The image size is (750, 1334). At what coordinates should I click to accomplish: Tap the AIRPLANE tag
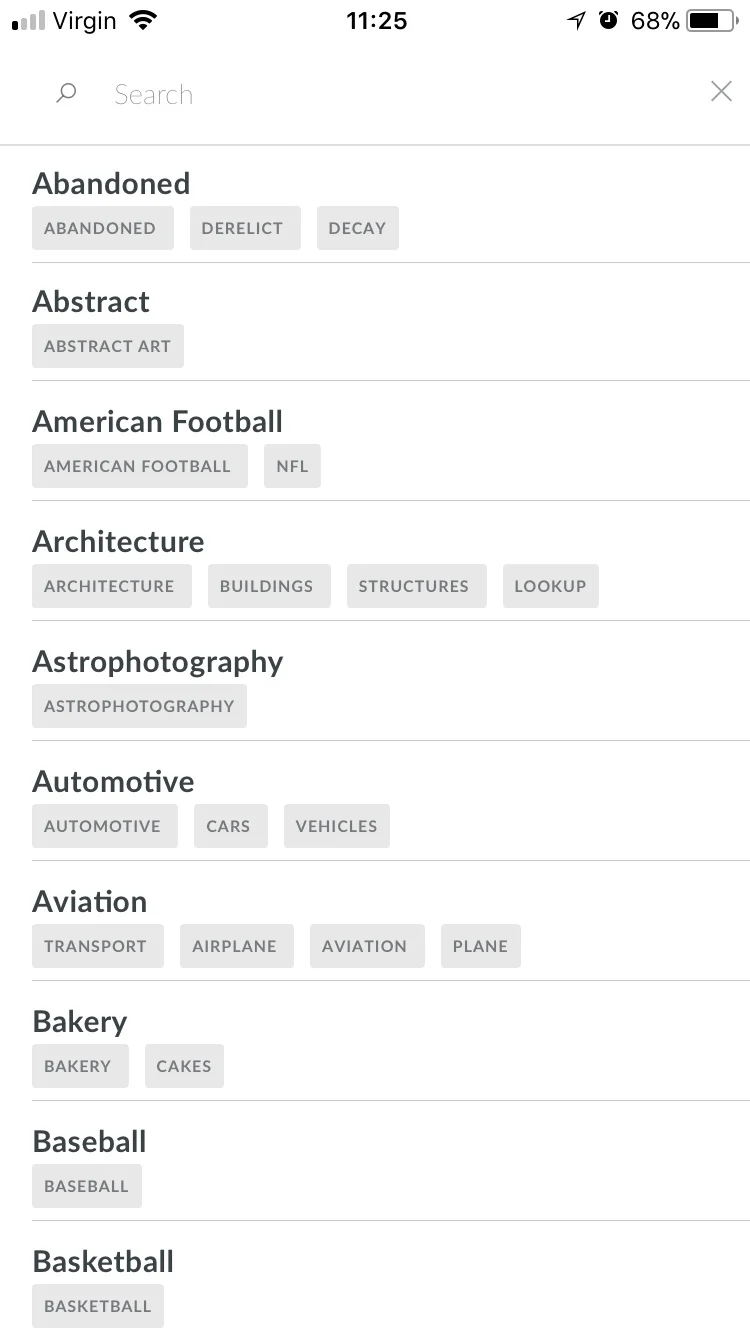point(235,946)
